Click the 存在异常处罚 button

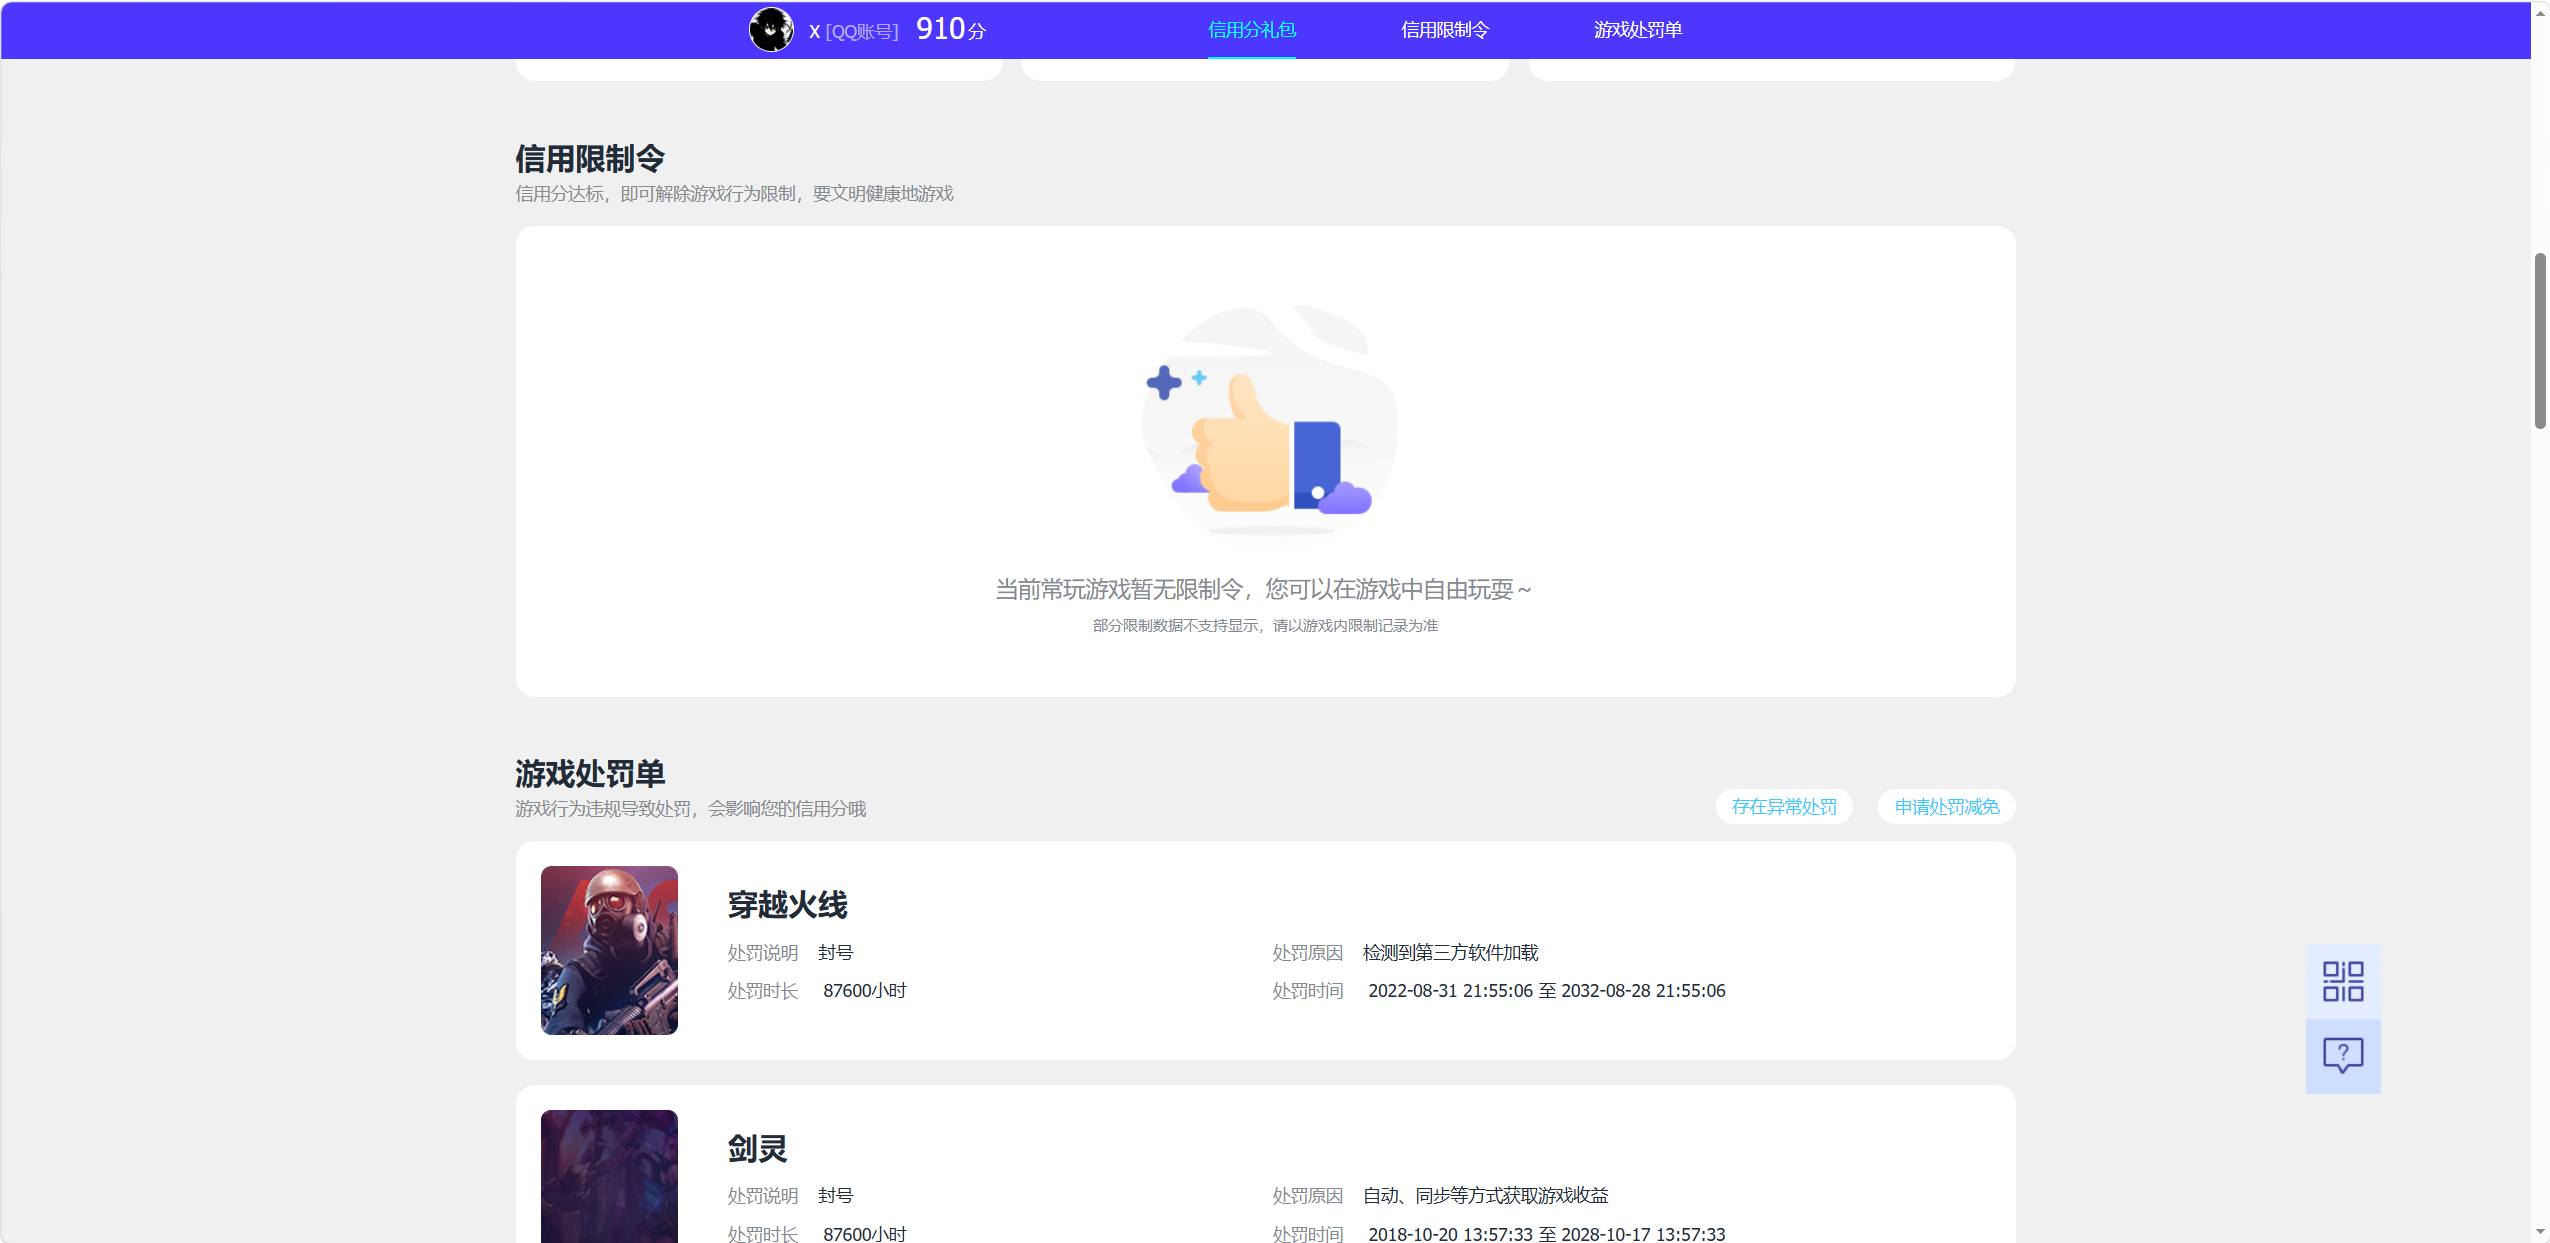coord(1784,806)
